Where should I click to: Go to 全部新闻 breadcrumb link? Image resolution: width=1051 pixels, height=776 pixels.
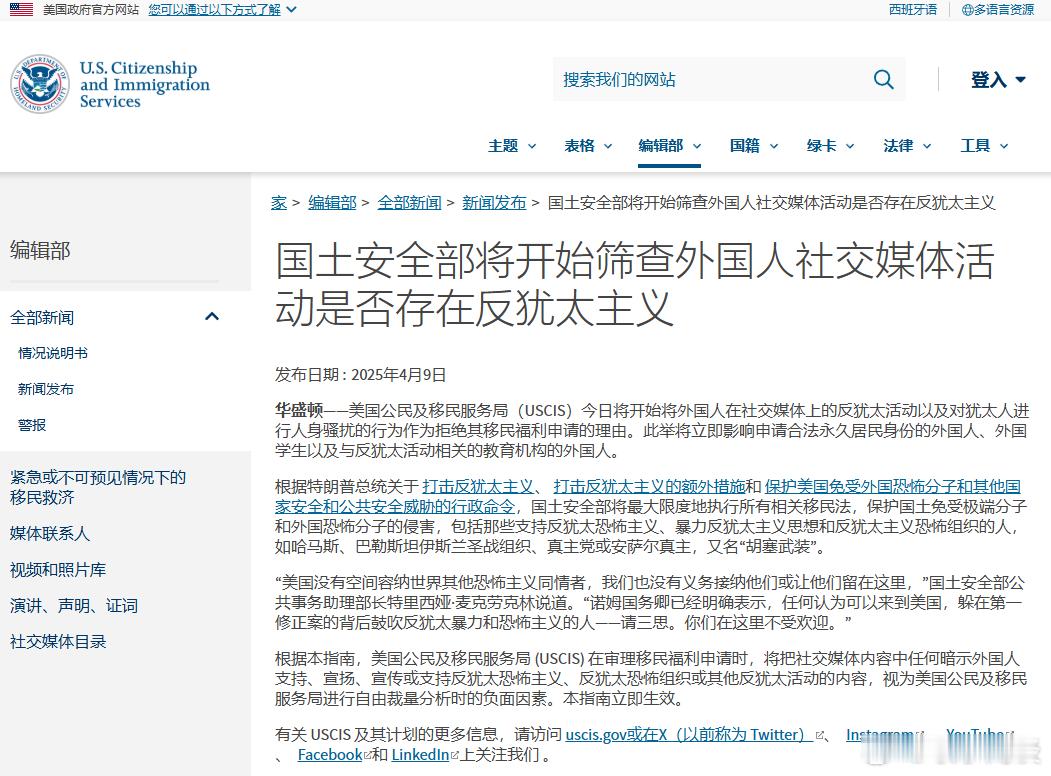(410, 202)
